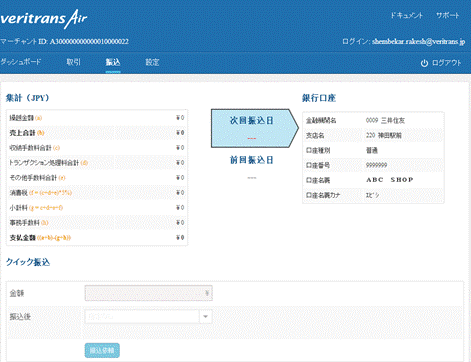
Task: Open the ドキュメント link
Action: (x=406, y=15)
